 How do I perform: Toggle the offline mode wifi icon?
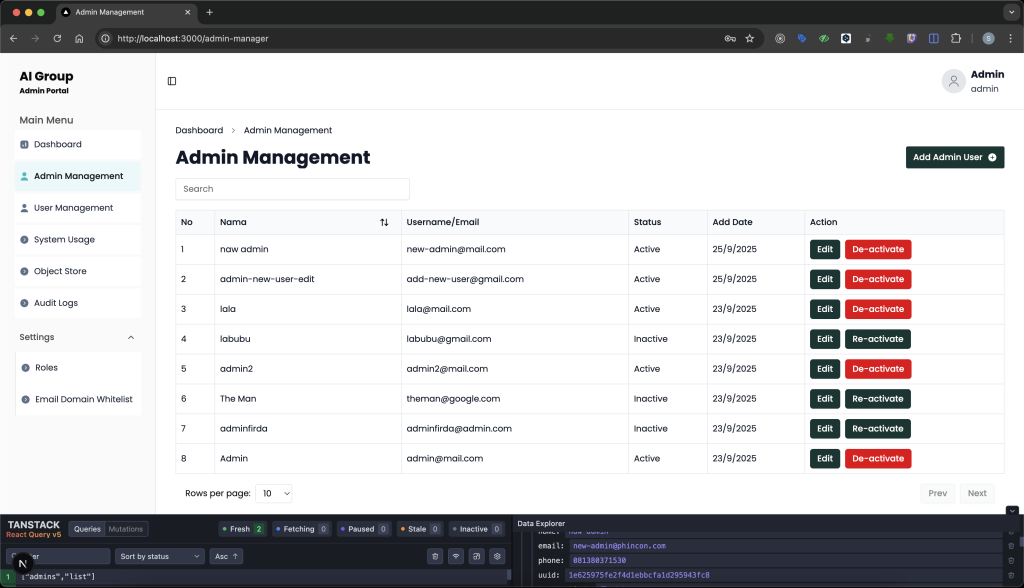pyautogui.click(x=455, y=556)
